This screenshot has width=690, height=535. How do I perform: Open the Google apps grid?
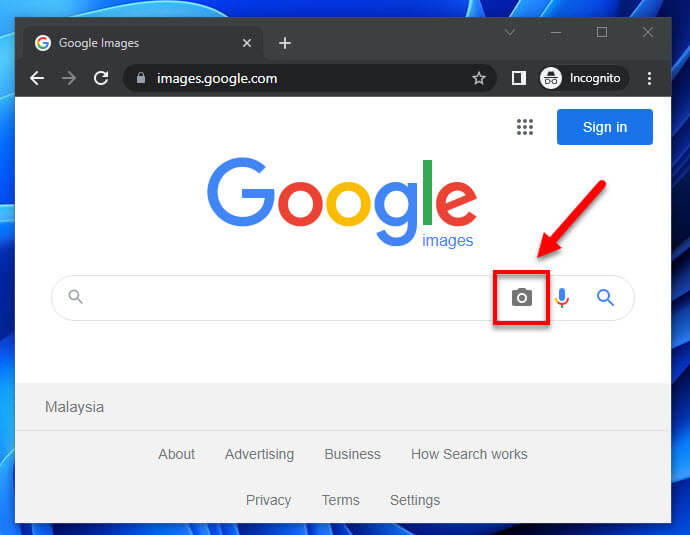[x=525, y=127]
